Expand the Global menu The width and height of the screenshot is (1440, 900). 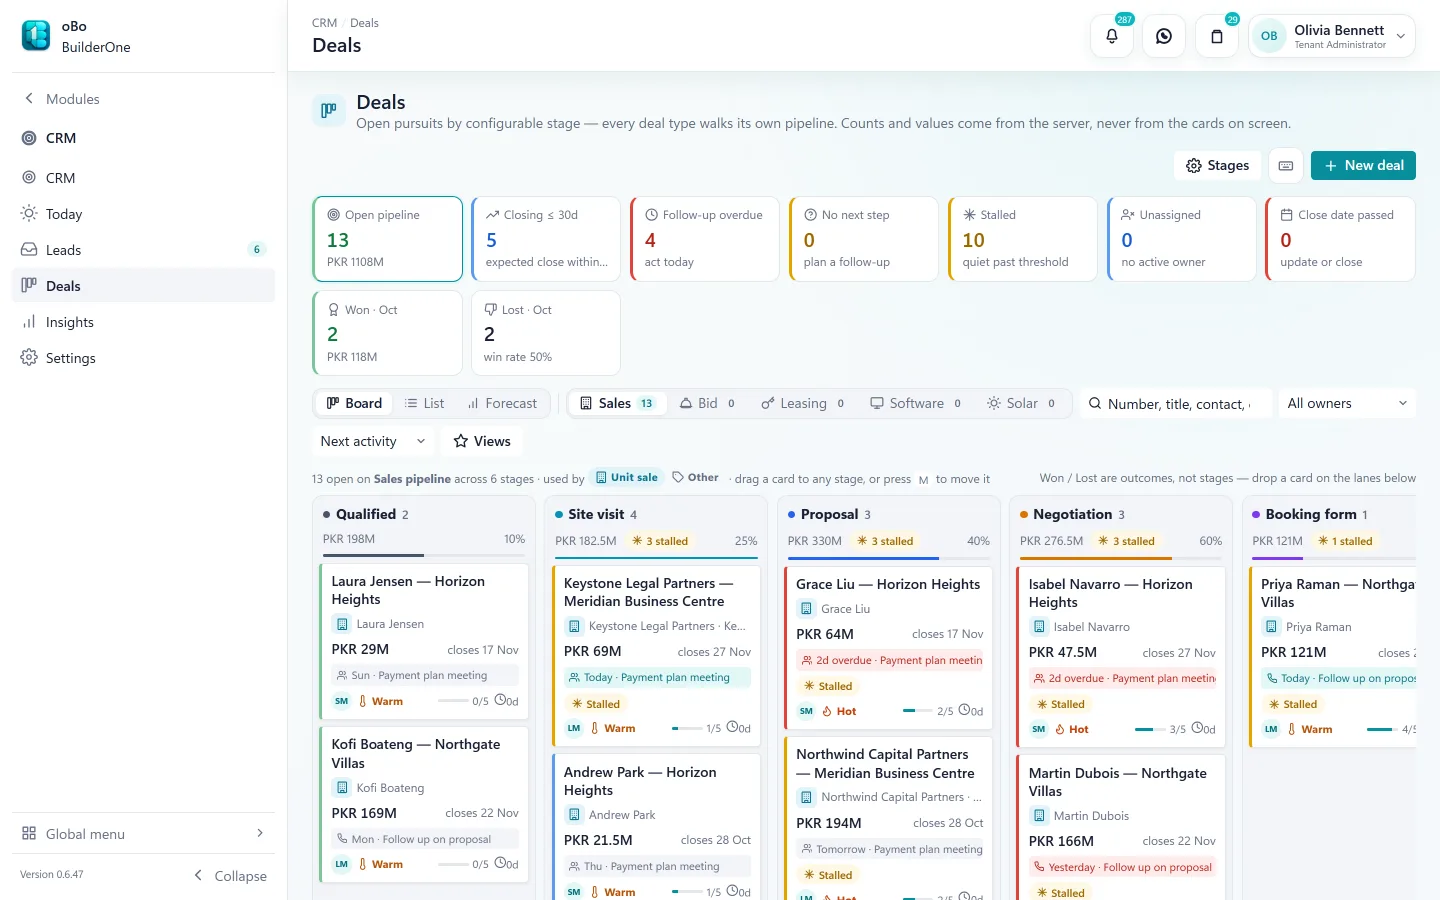[x=143, y=833]
